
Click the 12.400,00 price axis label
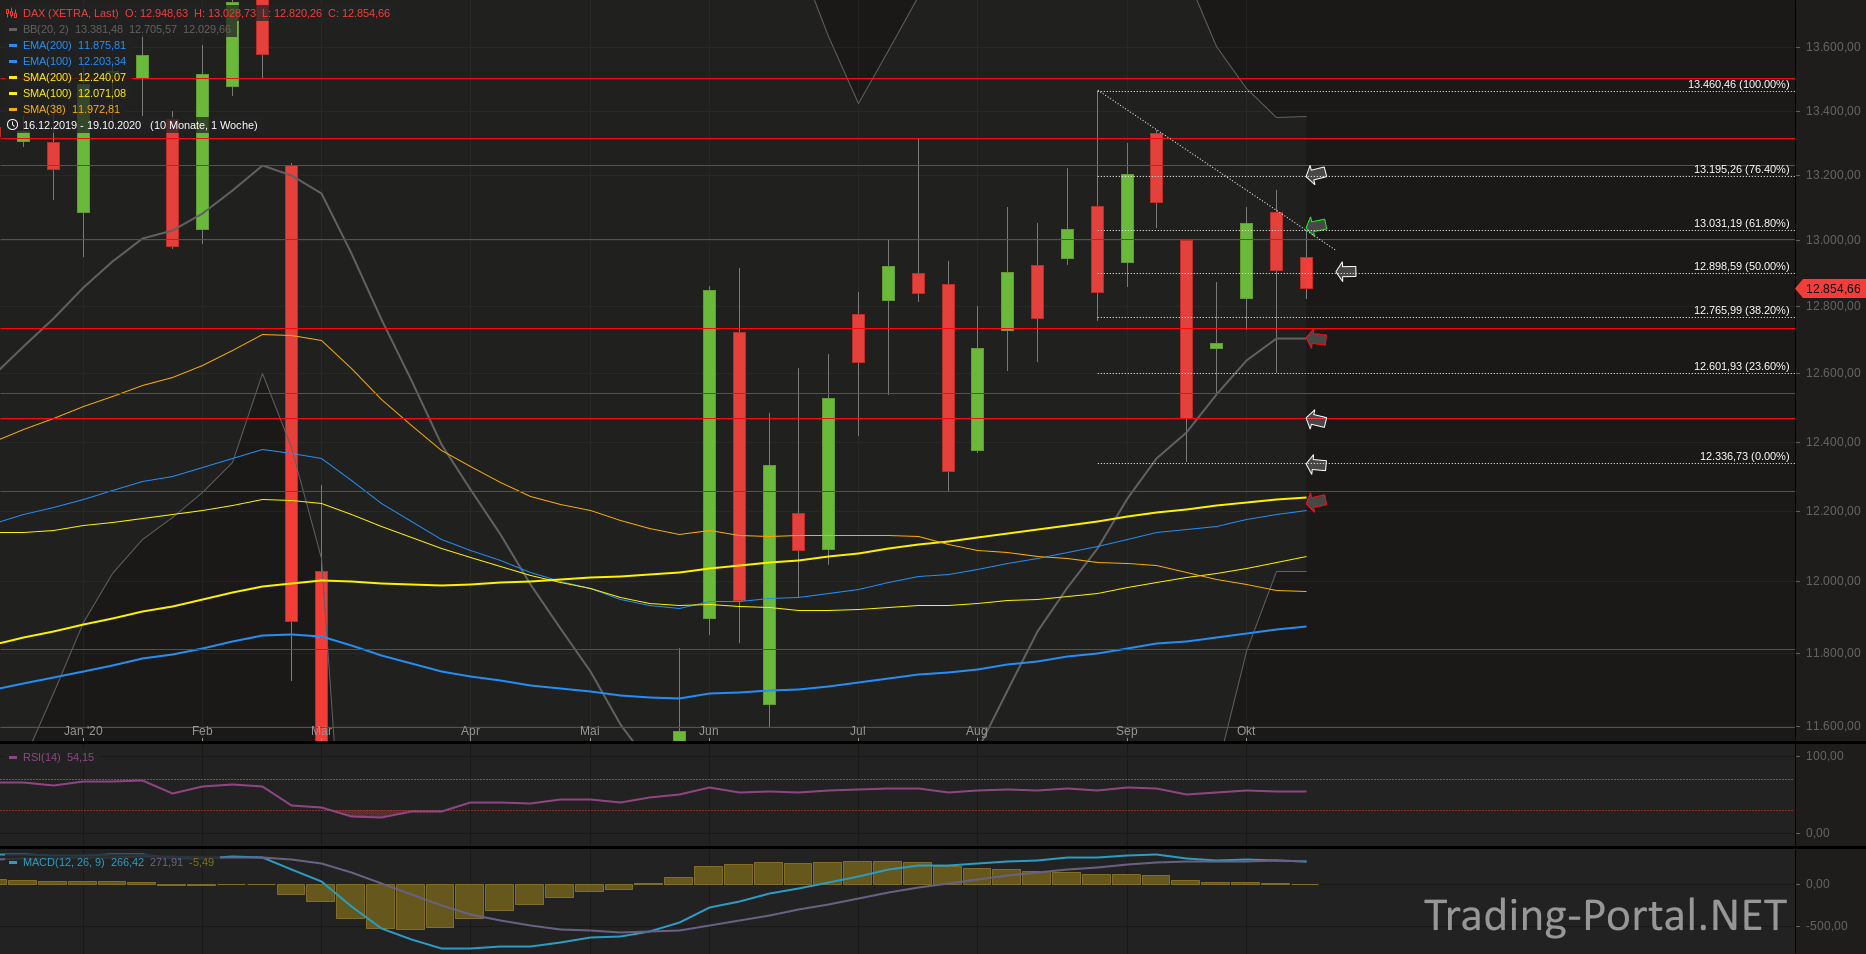coord(1833,442)
